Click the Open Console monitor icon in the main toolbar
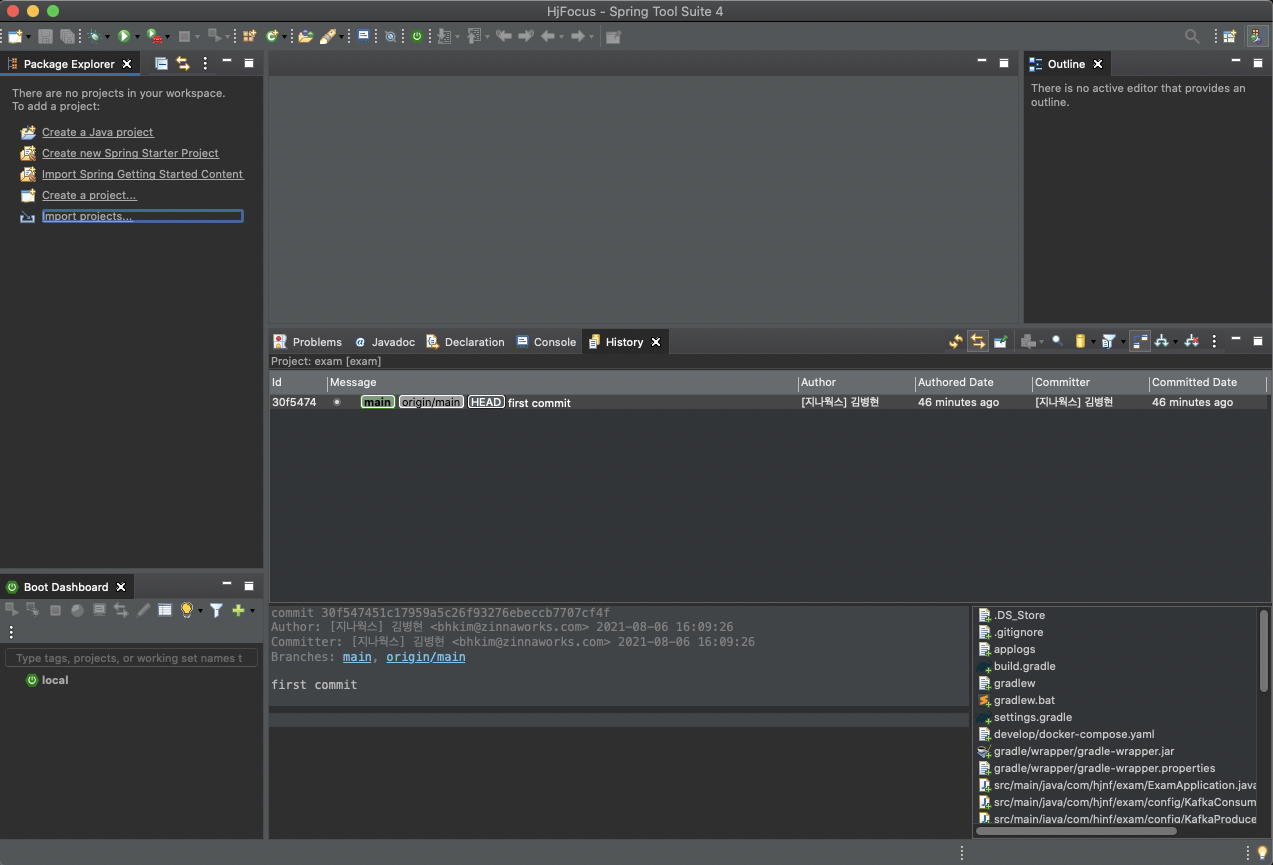The image size is (1273, 865). [363, 35]
